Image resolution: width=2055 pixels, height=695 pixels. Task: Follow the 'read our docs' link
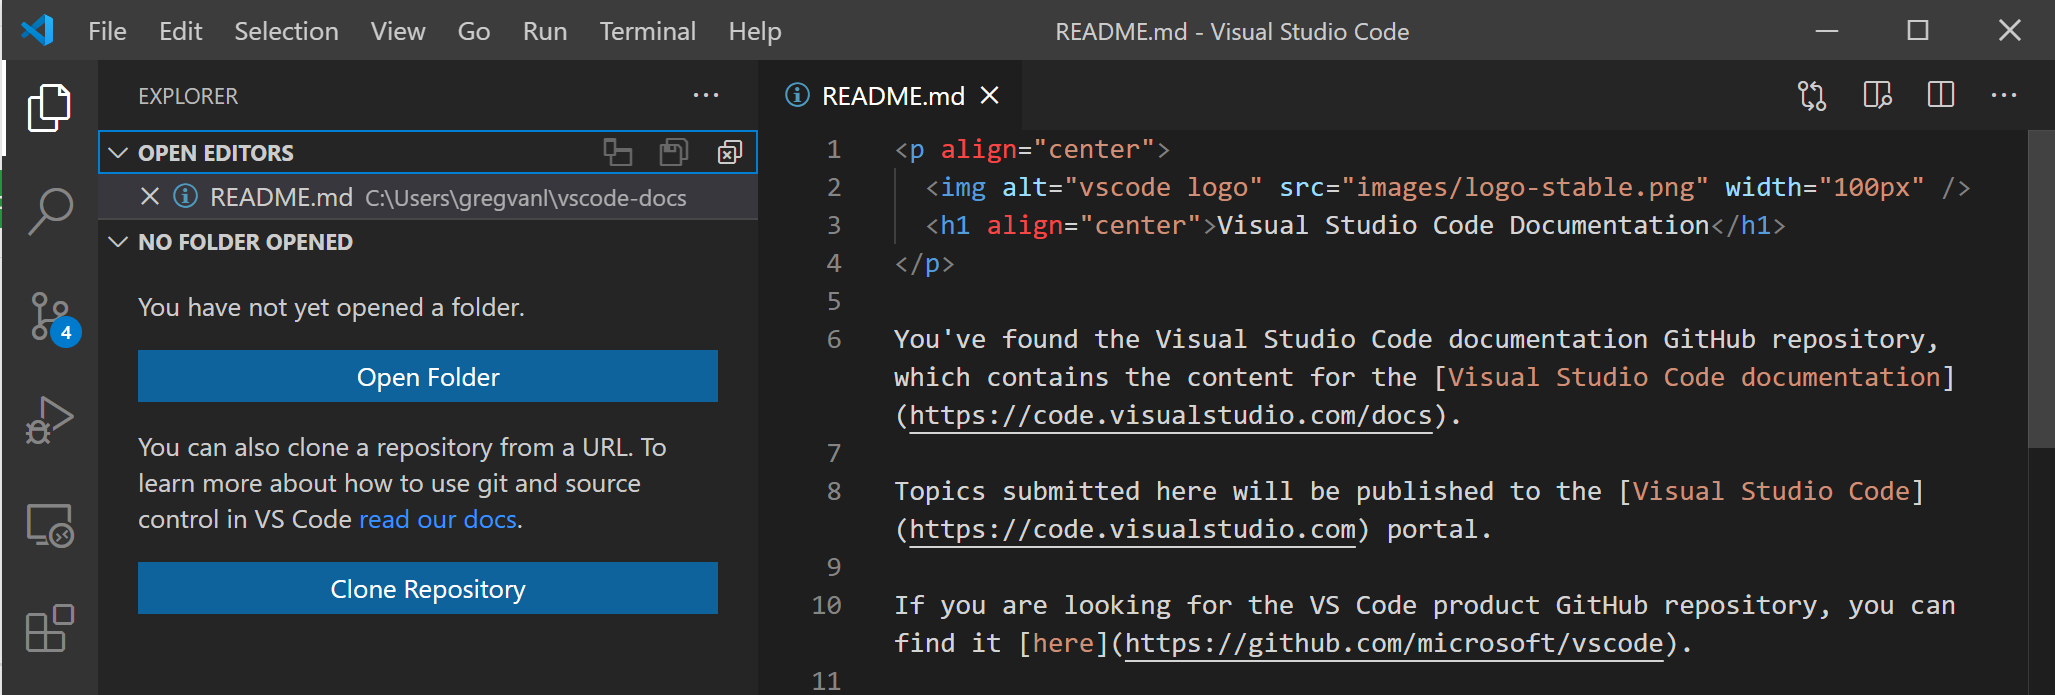(x=438, y=519)
